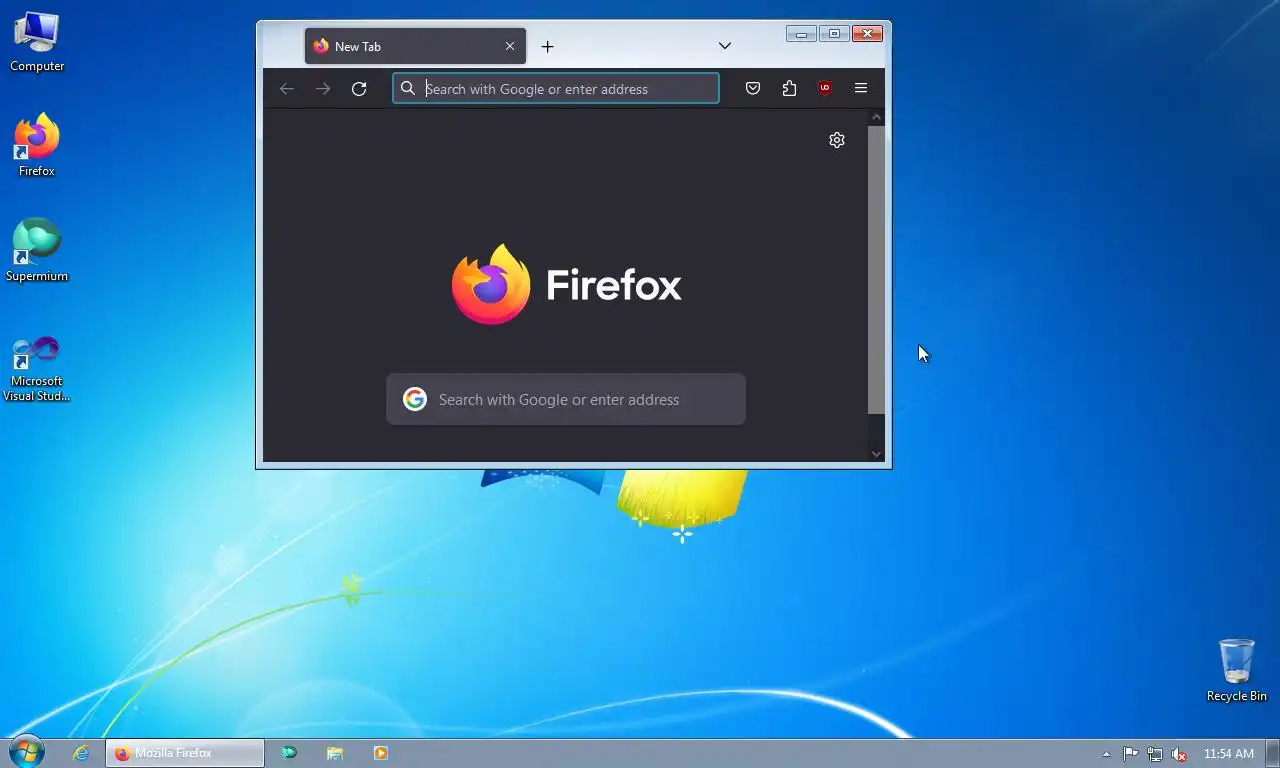Select the Firefox desktop shortcut
Screen dimensions: 1280x768
(x=37, y=146)
